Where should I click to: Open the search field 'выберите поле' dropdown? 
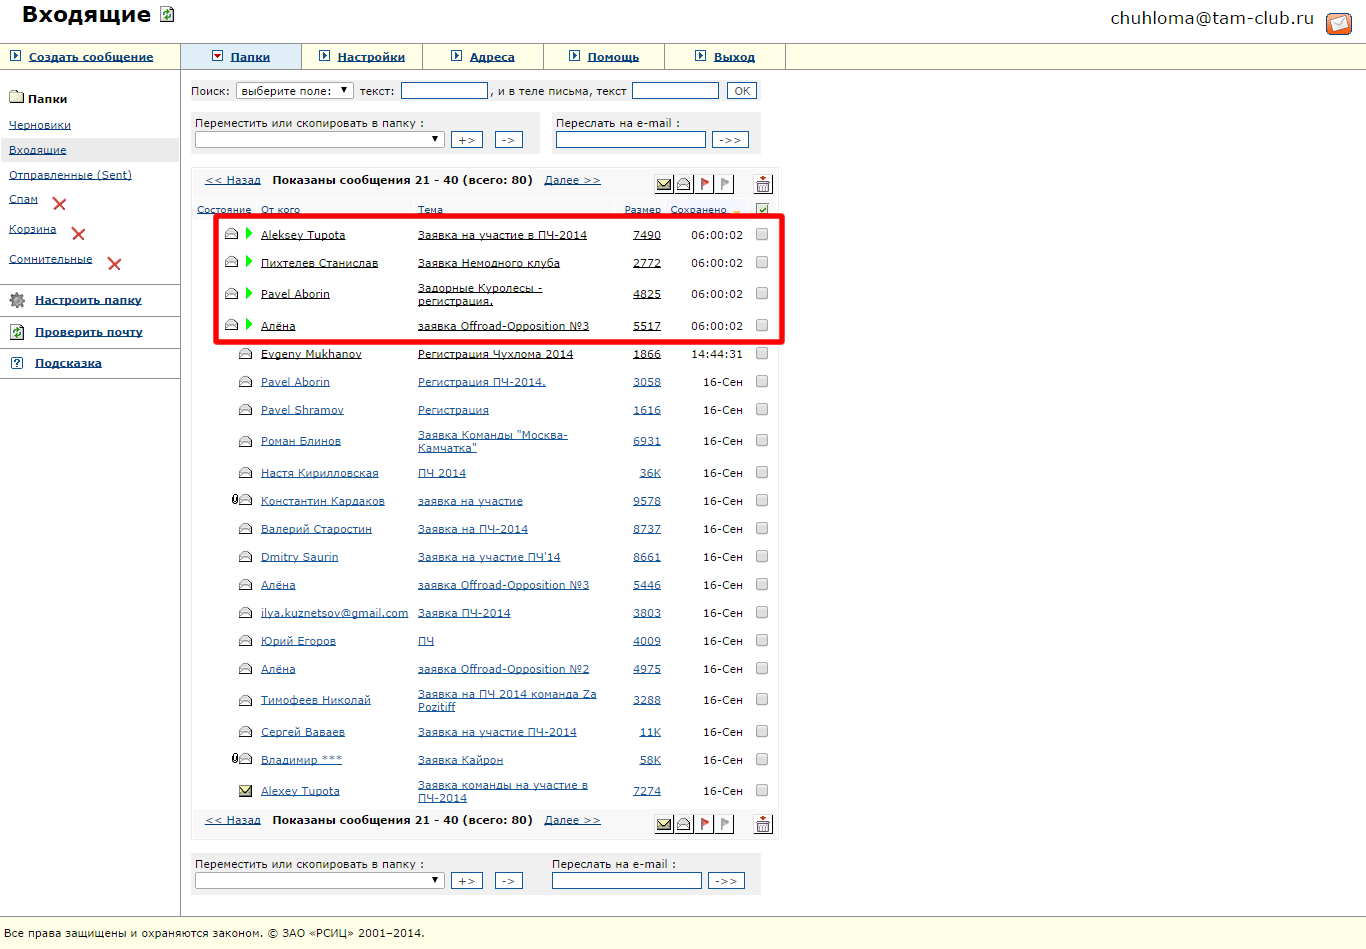pos(294,91)
